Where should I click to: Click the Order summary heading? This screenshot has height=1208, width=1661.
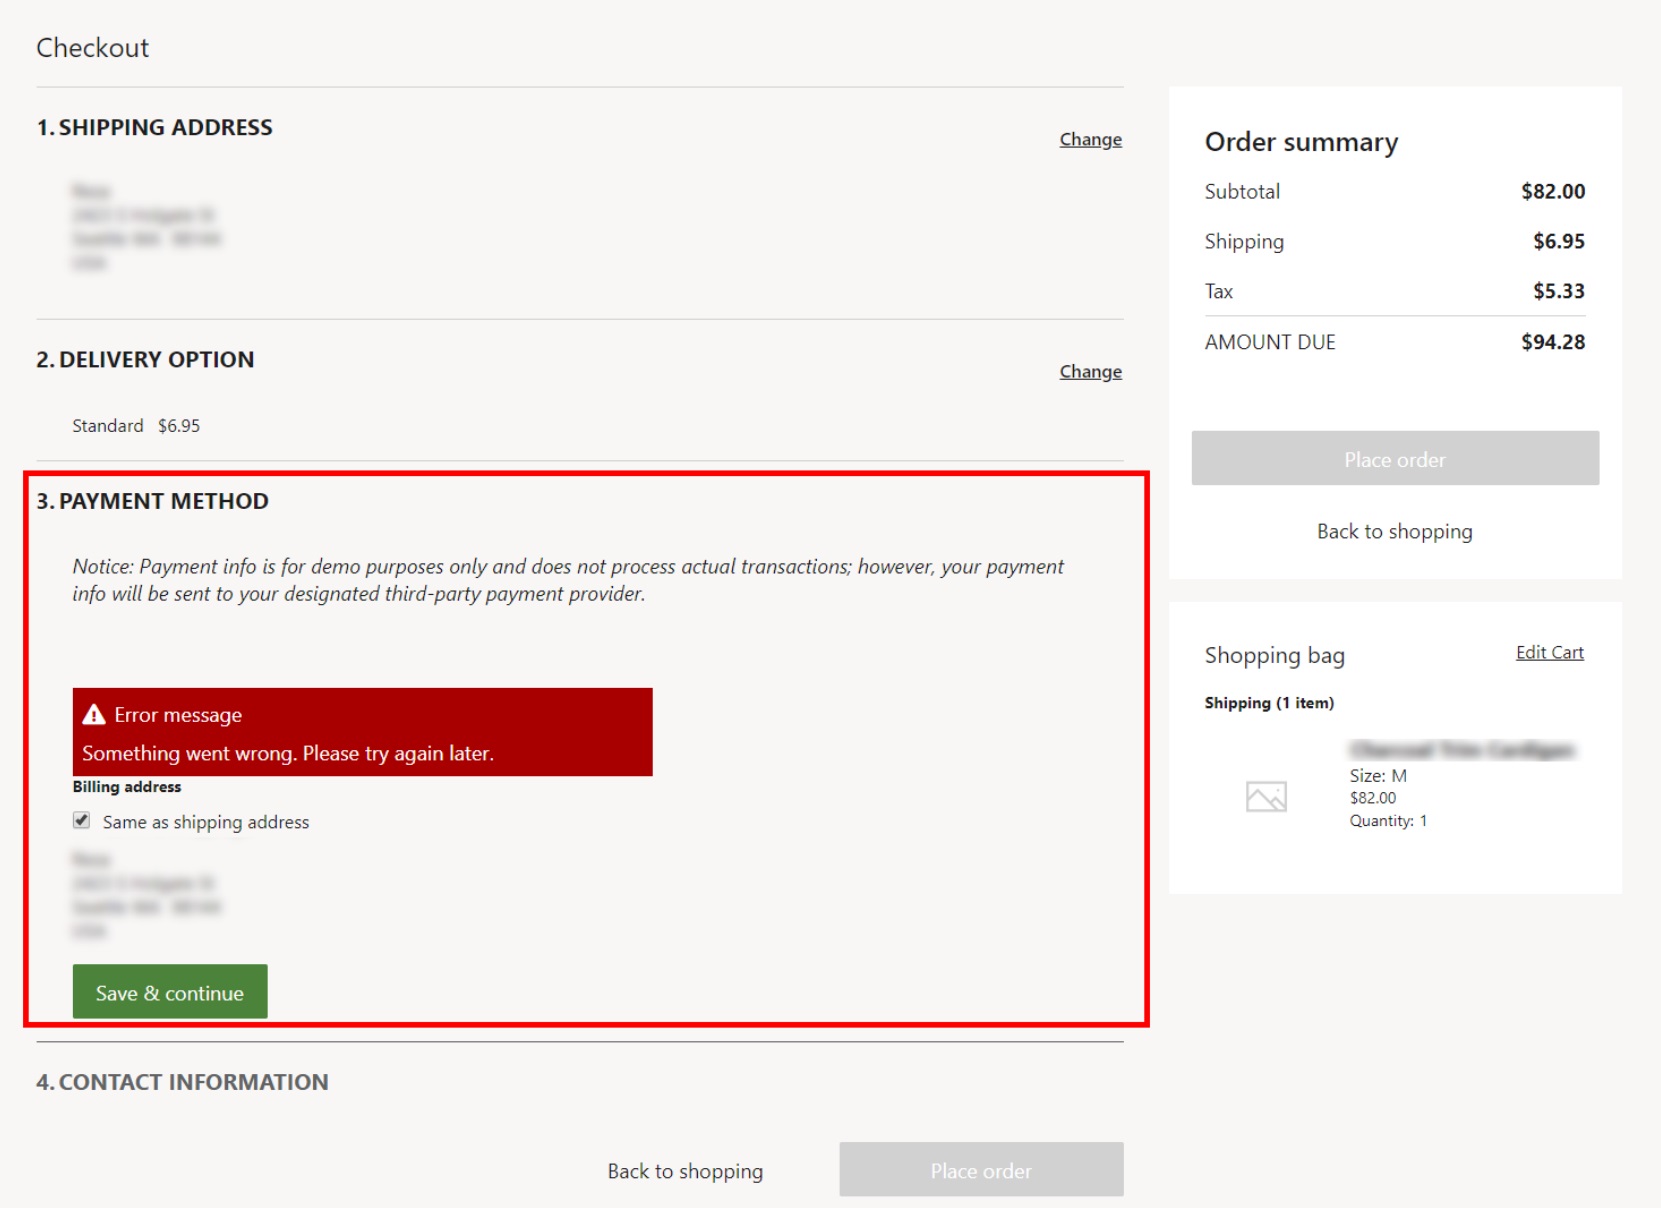[1301, 142]
